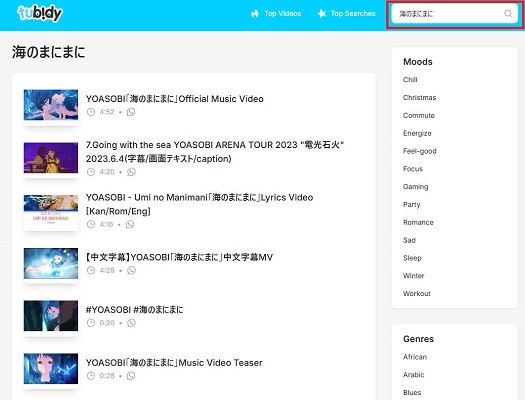
Task: Click WhatsApp share icon for Official Music Video
Action: coord(131,112)
